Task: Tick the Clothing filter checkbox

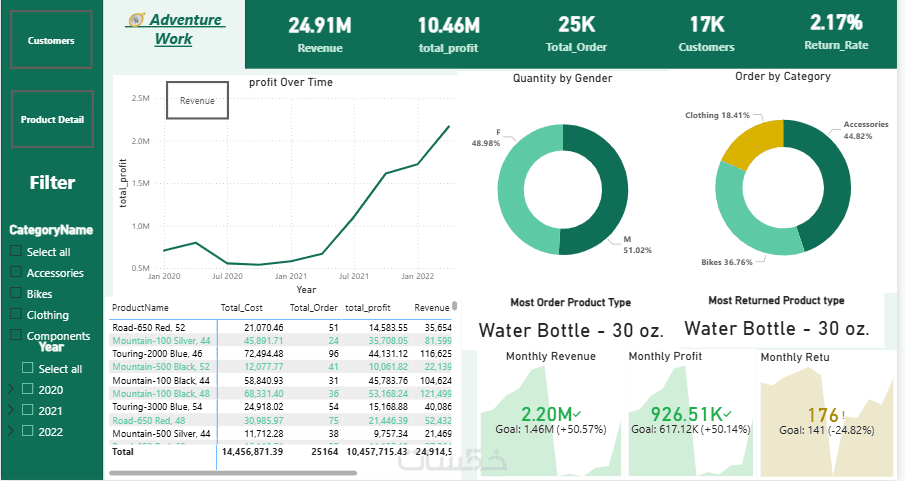Action: coord(16,314)
